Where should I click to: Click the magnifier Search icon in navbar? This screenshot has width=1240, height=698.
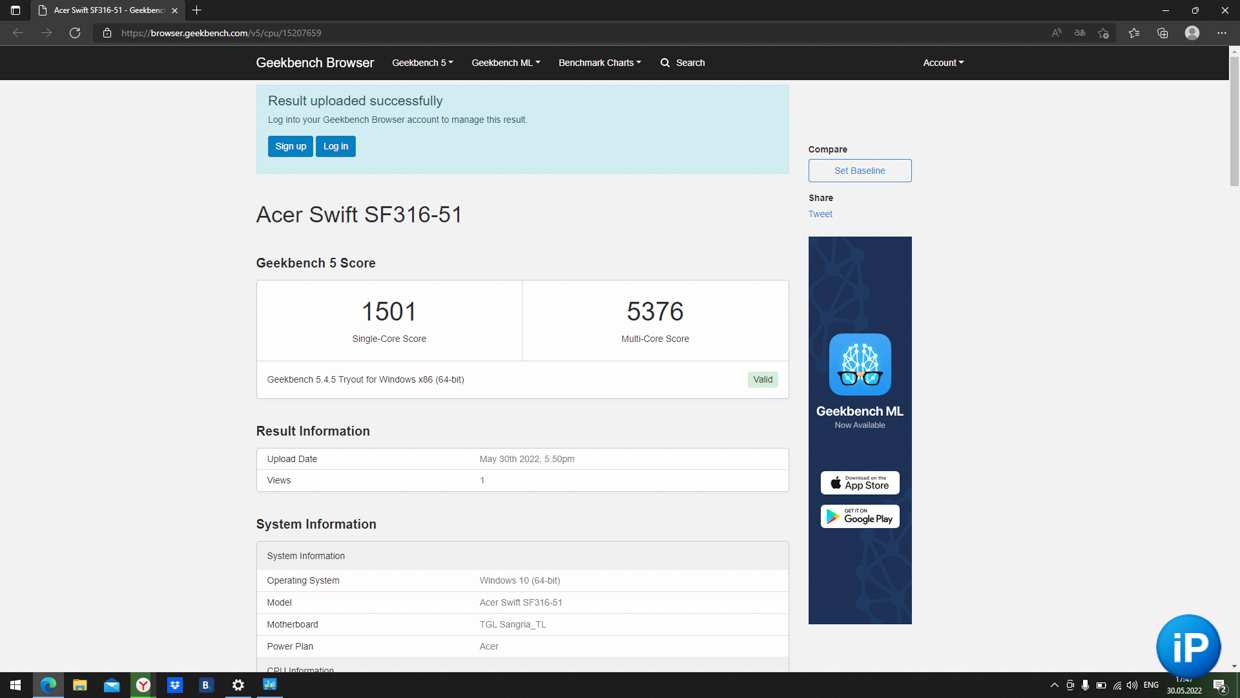click(x=665, y=63)
